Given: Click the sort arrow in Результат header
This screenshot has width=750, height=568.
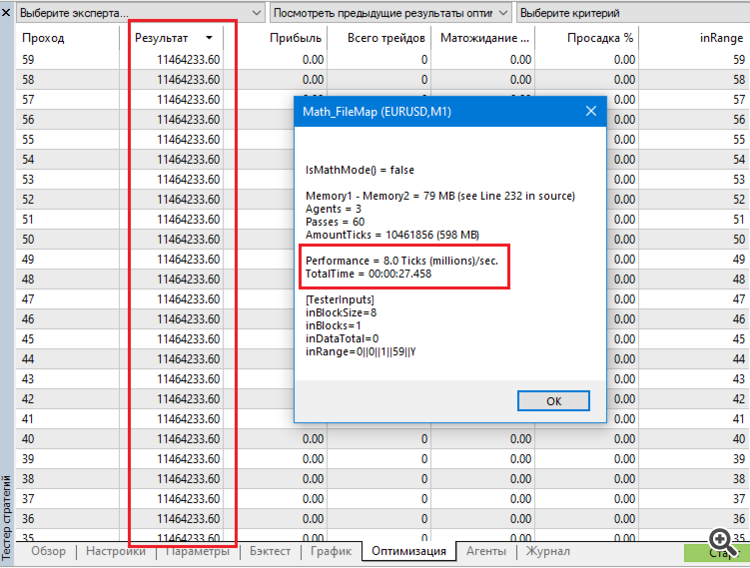Looking at the screenshot, I should pos(209,38).
